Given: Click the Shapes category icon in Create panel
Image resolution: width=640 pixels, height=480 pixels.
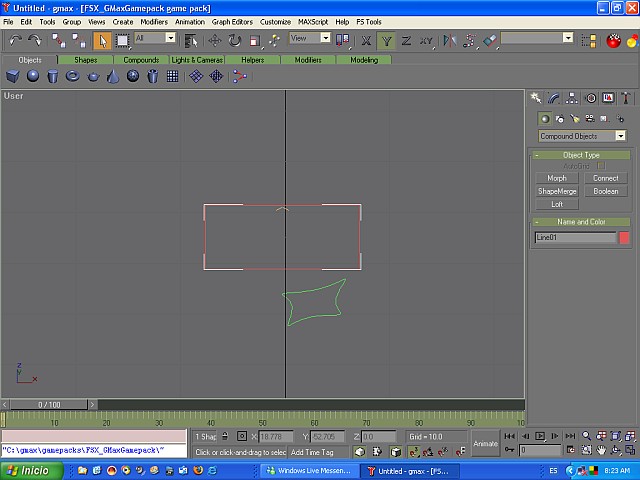Looking at the screenshot, I should point(559,119).
